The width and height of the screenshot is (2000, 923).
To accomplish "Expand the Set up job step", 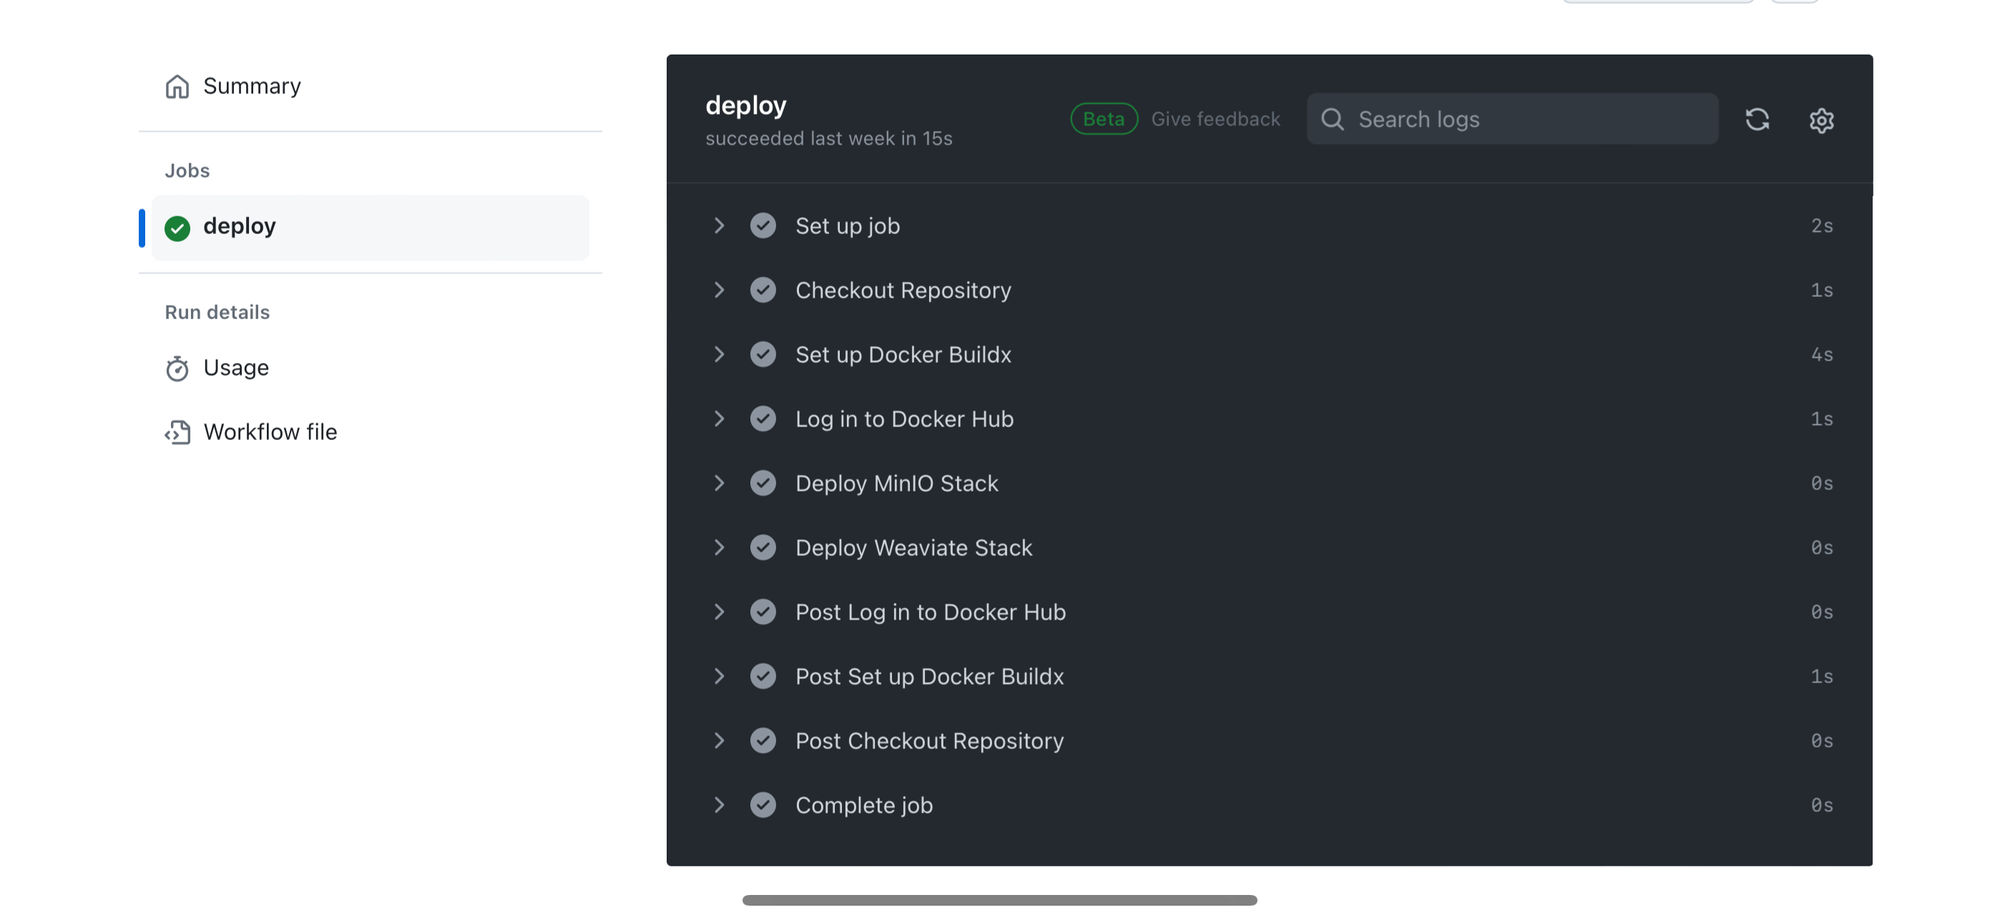I will pos(719,226).
